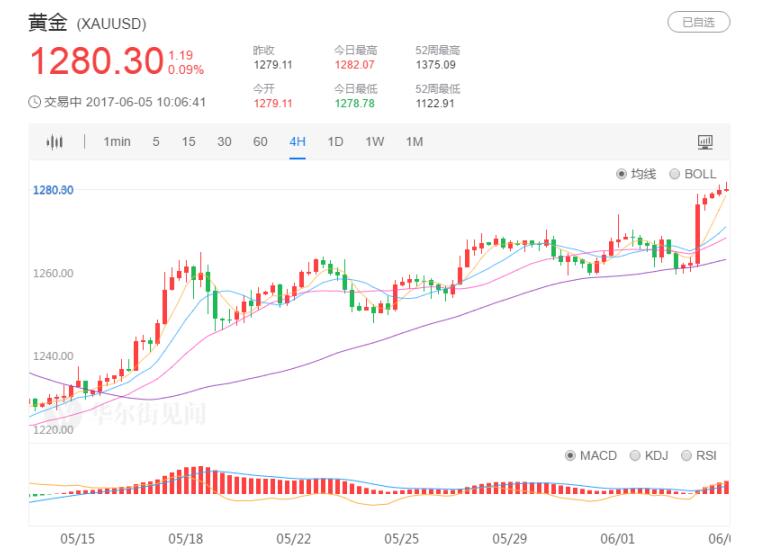Click the candlestick chart type icon
Screen dimensions: 766x558
pos(54,142)
